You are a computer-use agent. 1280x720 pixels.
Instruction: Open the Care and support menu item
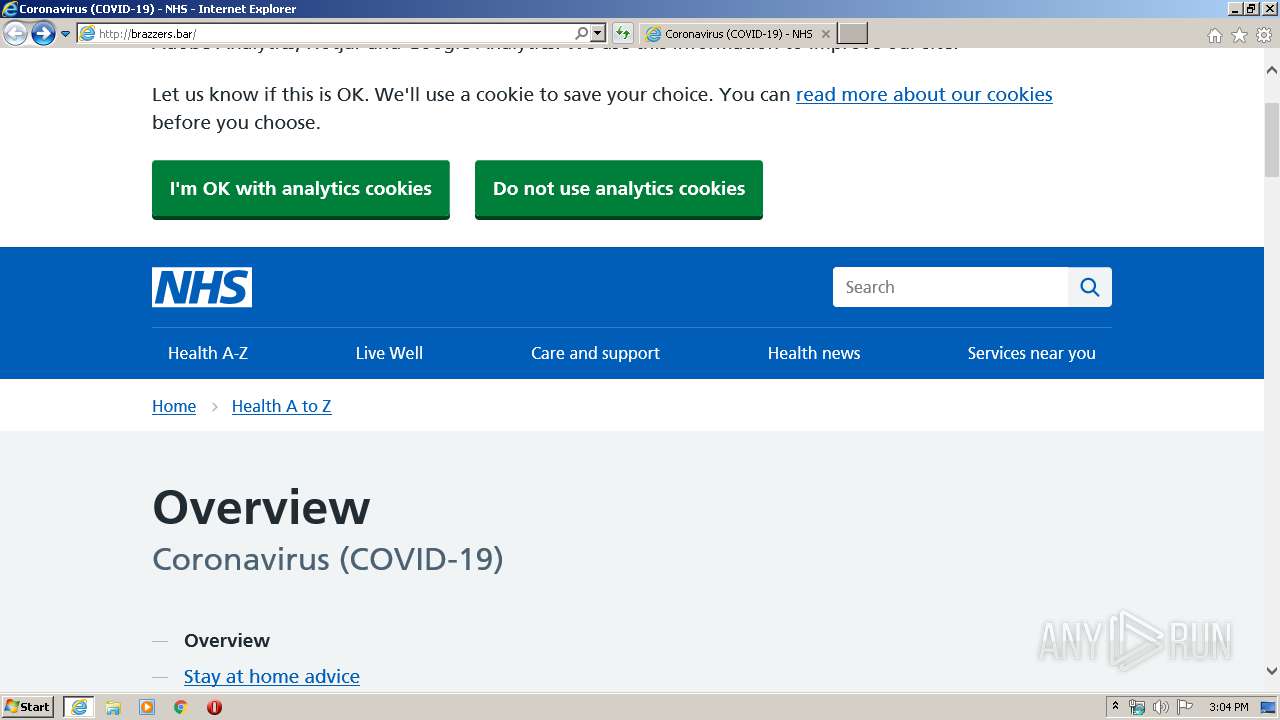tap(595, 353)
